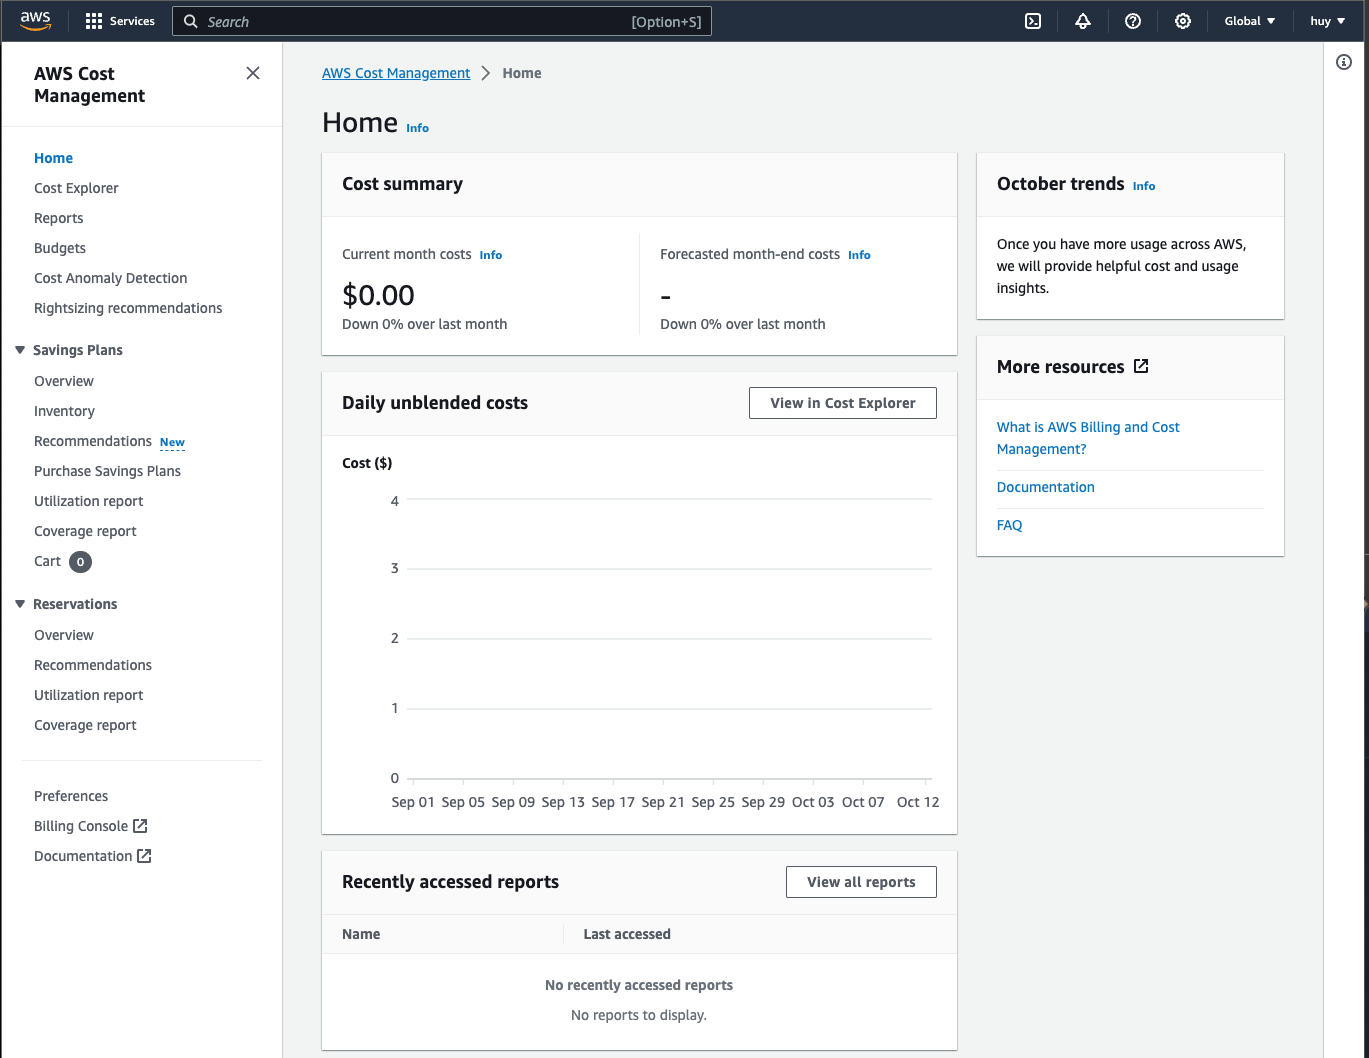Open the info panel icon at right edge
1369x1058 pixels.
tap(1344, 62)
